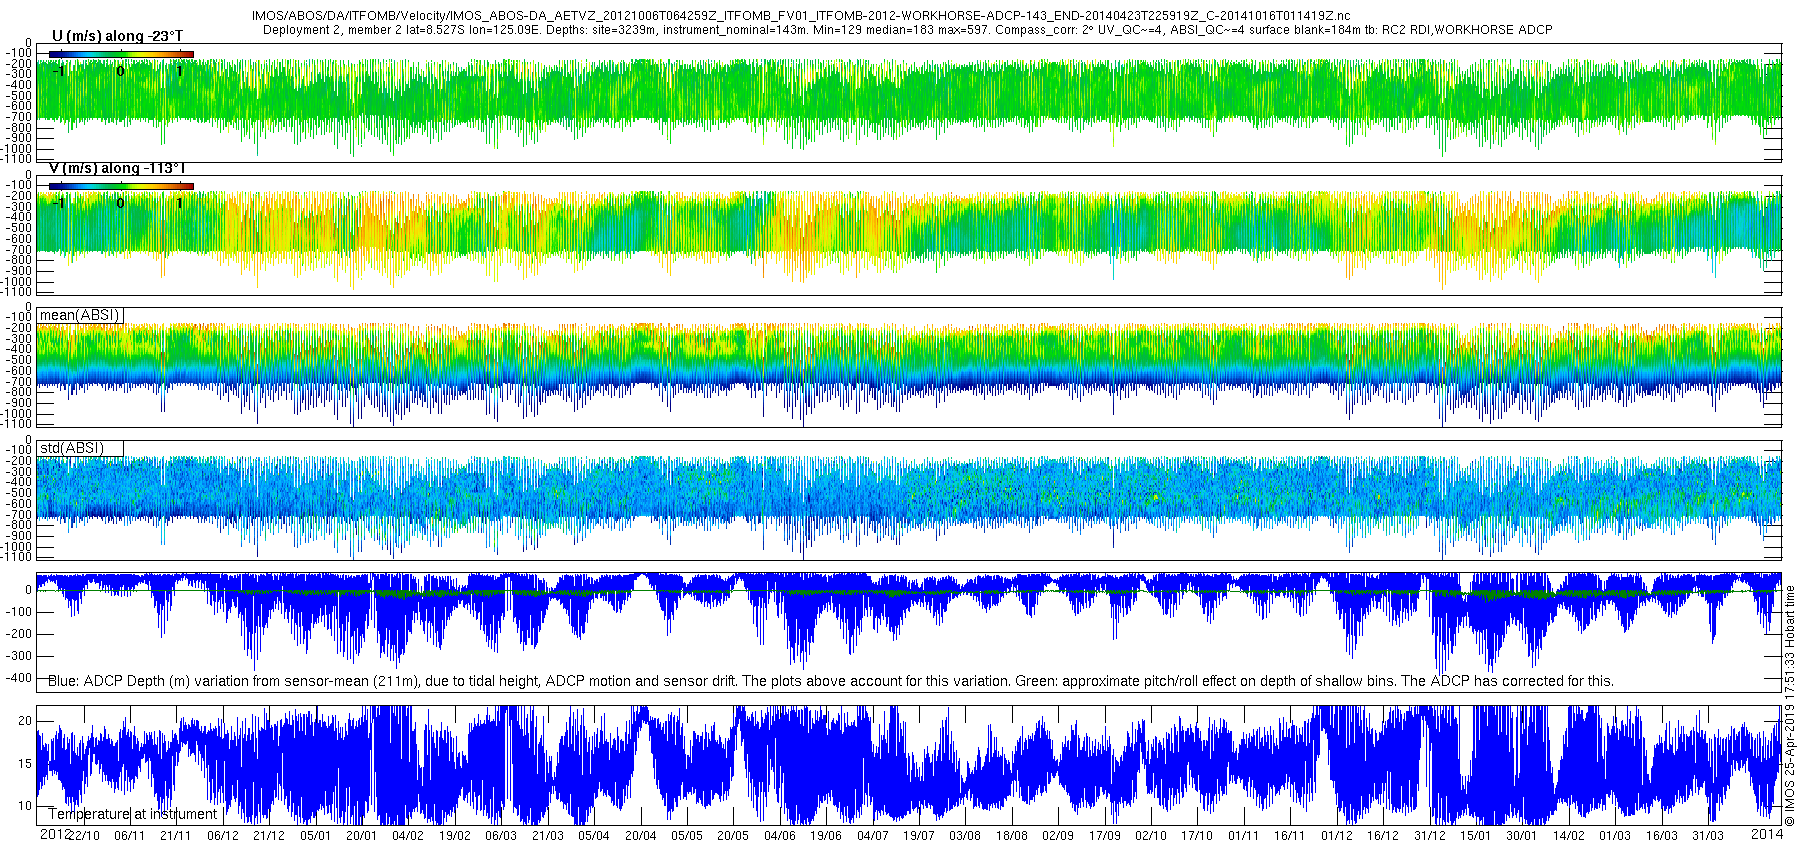The image size is (1800, 850).
Task: Click the '15/01' date tick label
Action: [1475, 836]
